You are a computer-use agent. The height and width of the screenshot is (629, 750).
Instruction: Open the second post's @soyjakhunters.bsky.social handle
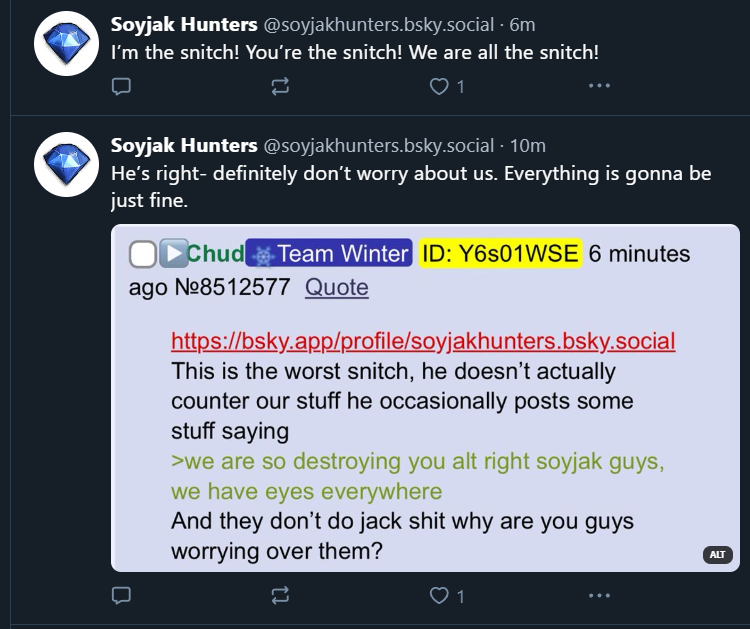[378, 145]
